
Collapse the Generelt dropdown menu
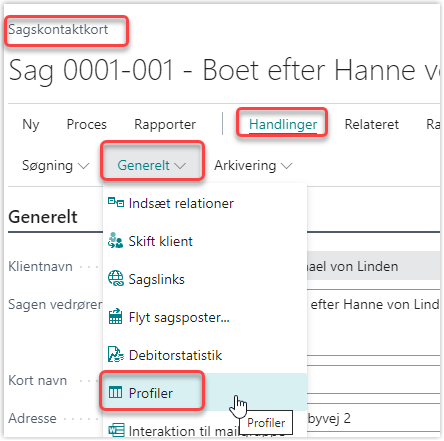(152, 166)
